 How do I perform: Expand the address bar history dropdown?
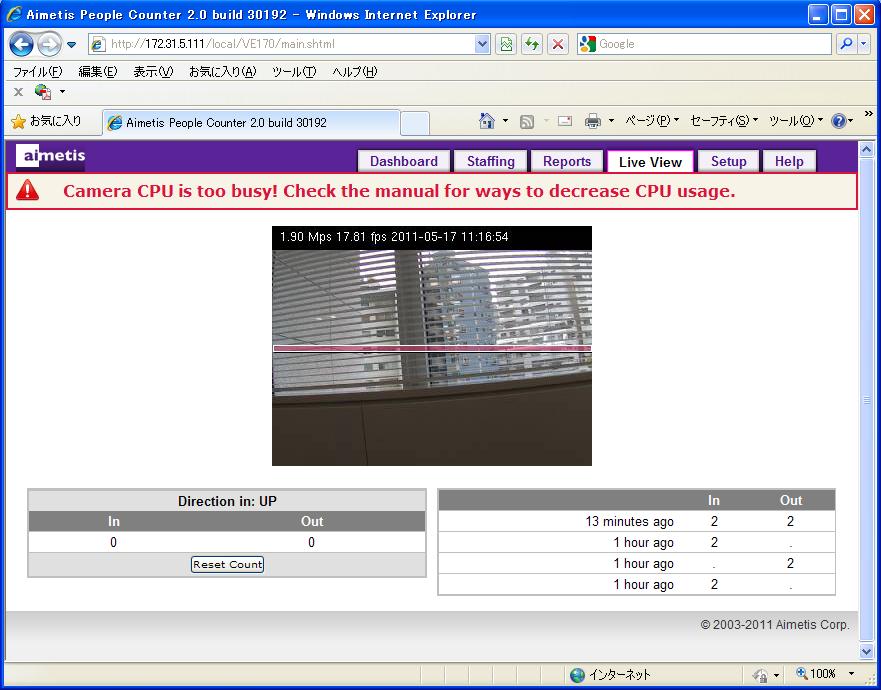(x=482, y=44)
